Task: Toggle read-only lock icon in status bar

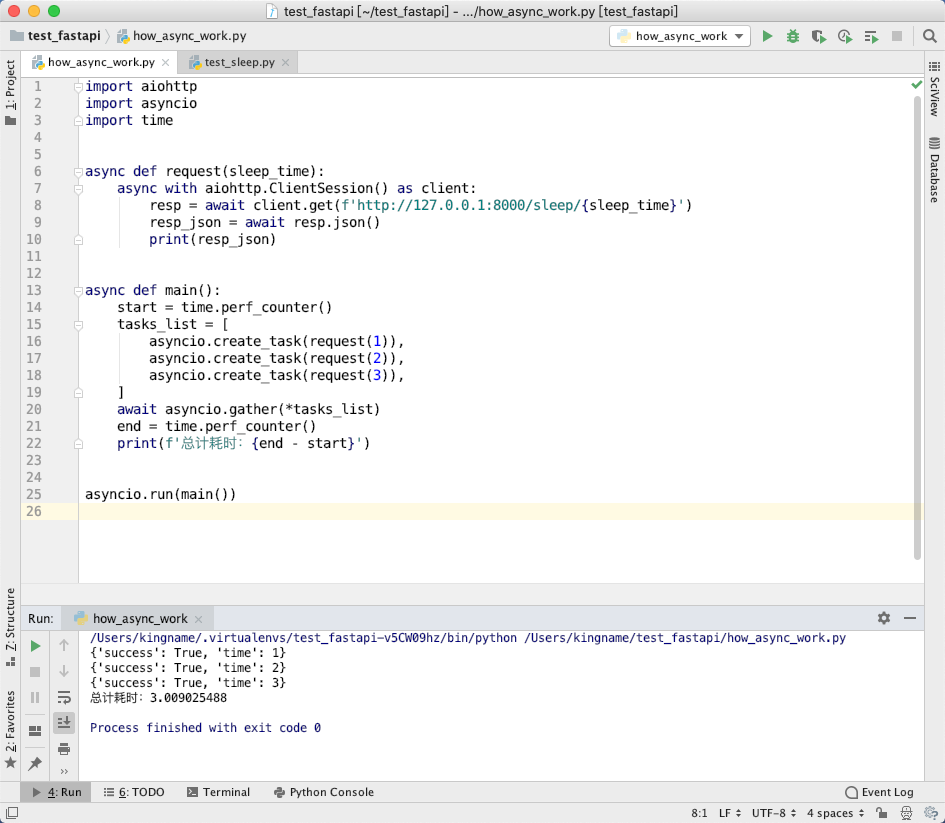Action: [x=881, y=813]
